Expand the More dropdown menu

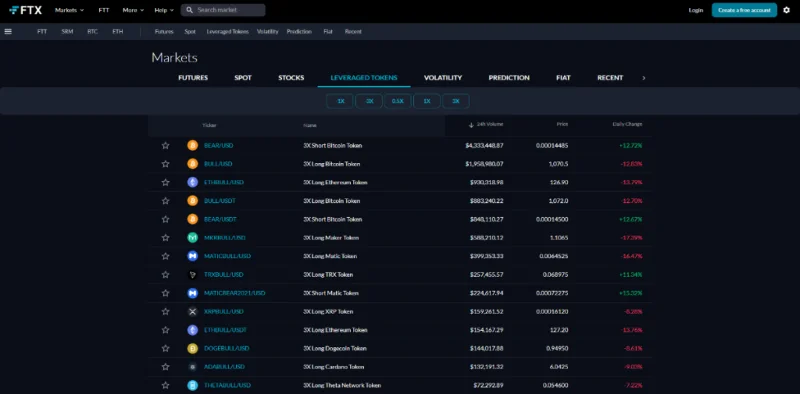click(133, 10)
